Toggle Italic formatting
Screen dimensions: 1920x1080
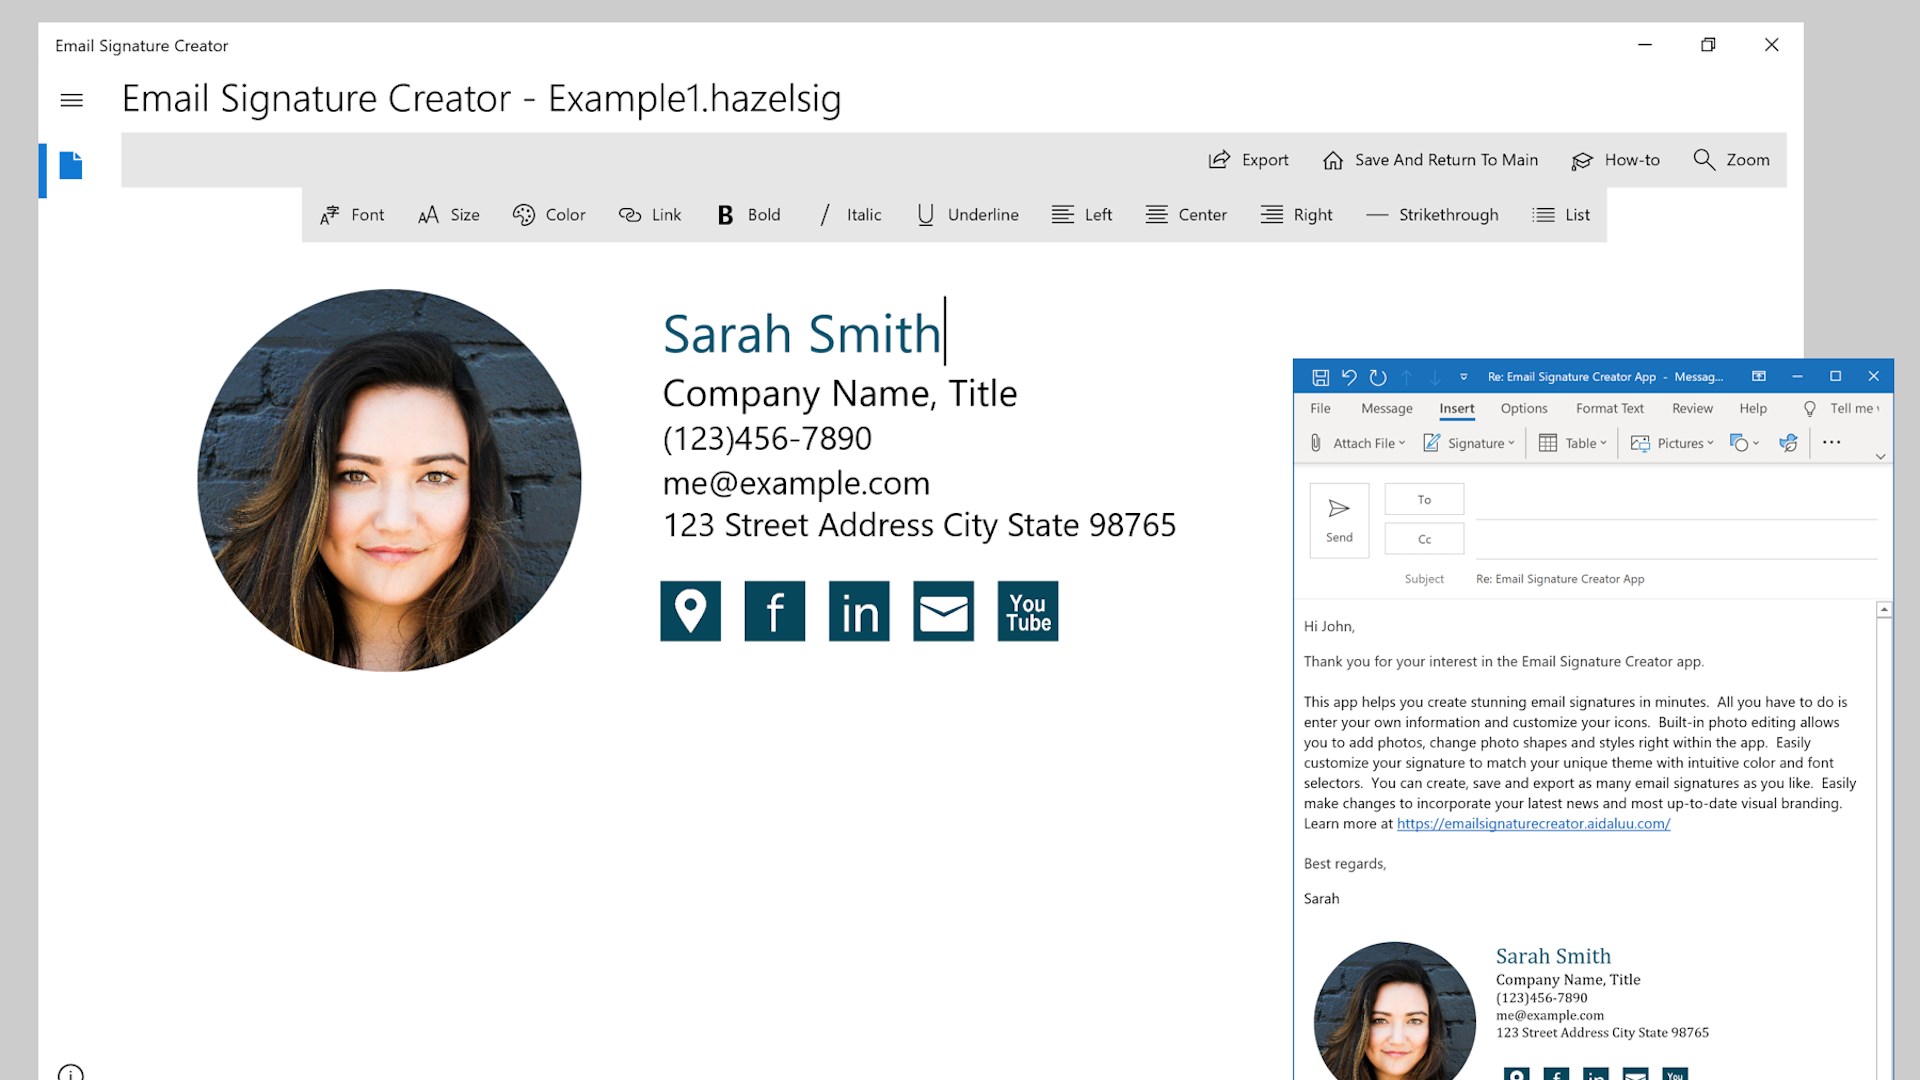tap(850, 215)
